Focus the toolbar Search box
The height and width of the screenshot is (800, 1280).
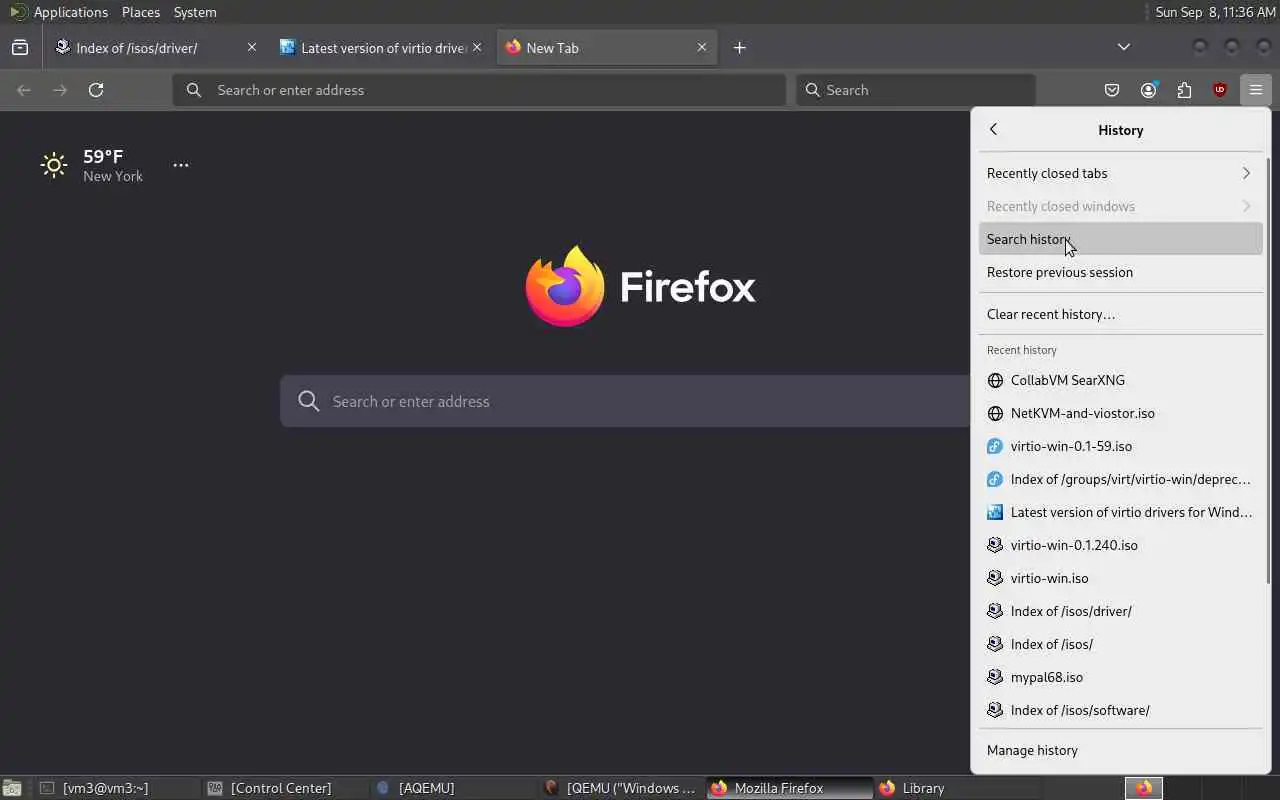point(916,90)
